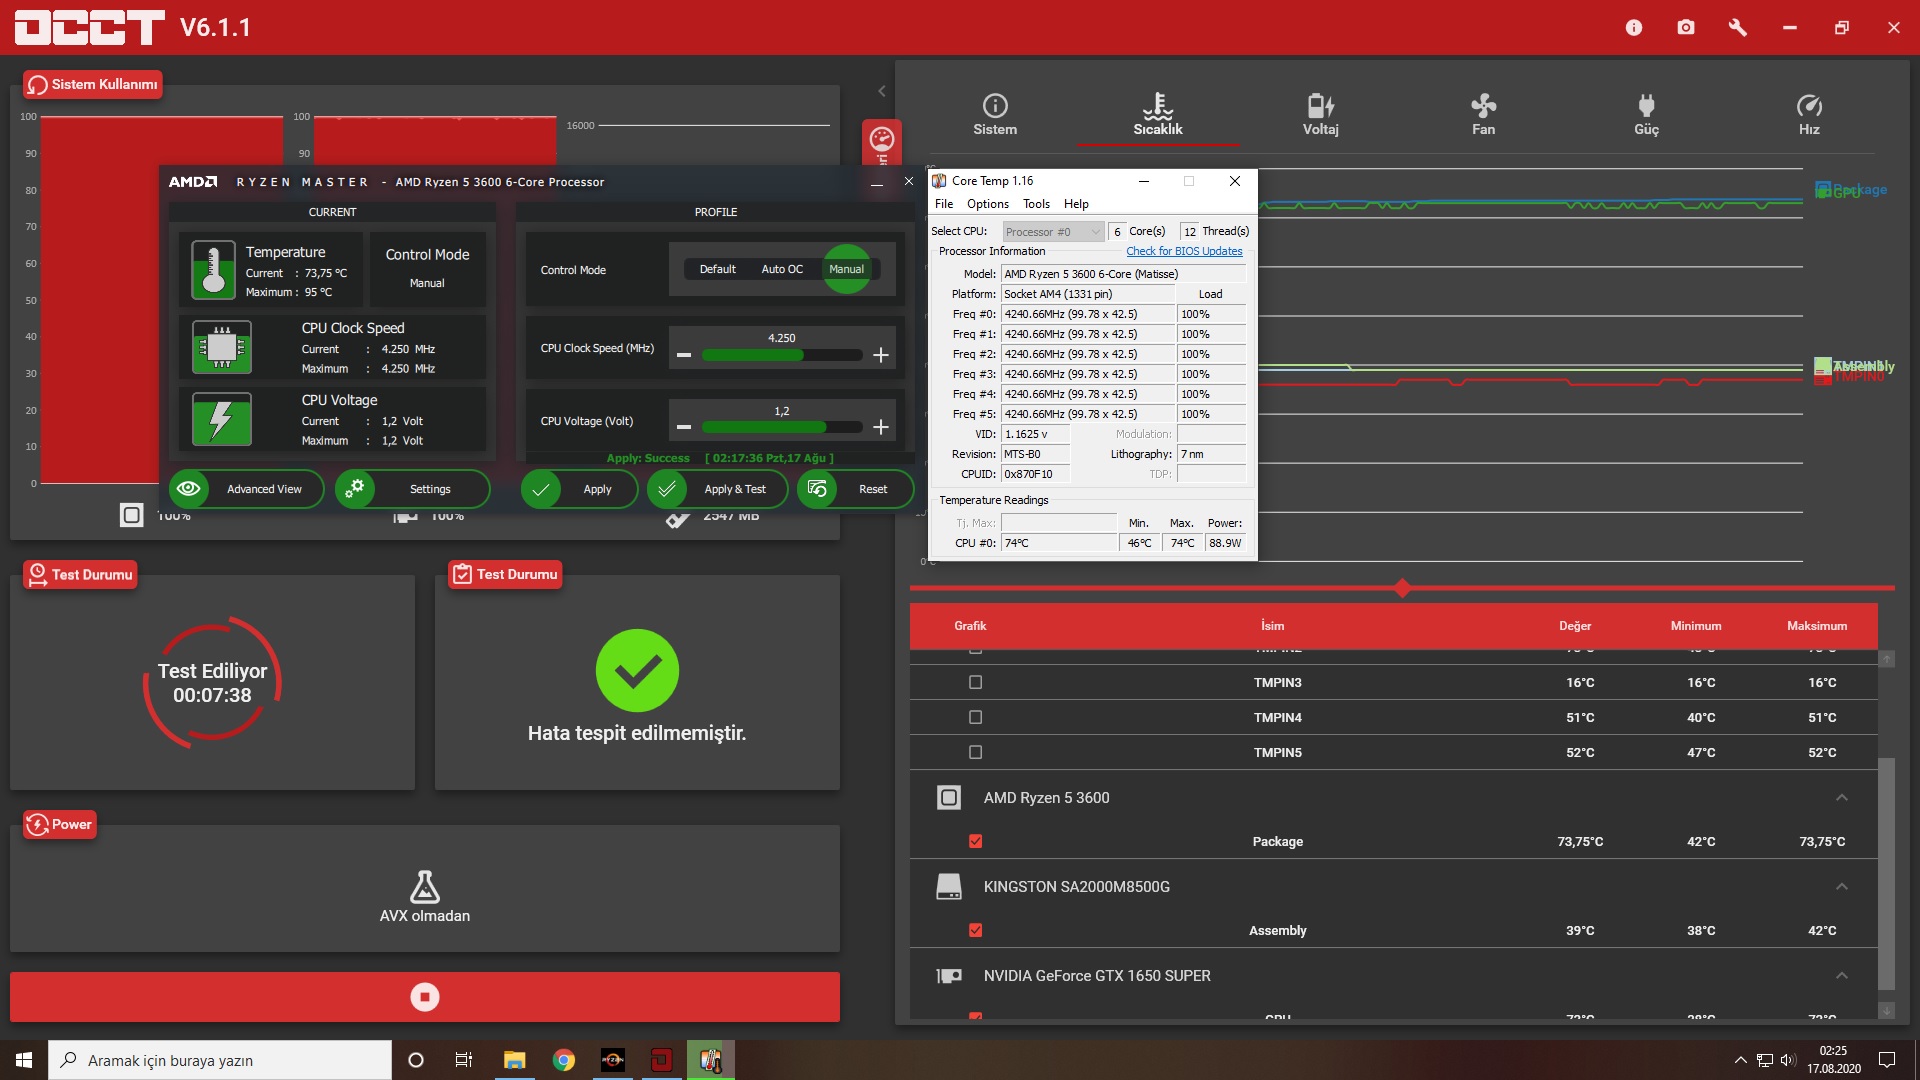Image resolution: width=1920 pixels, height=1080 pixels.
Task: Switch to the Sistem tab
Action: (x=995, y=115)
